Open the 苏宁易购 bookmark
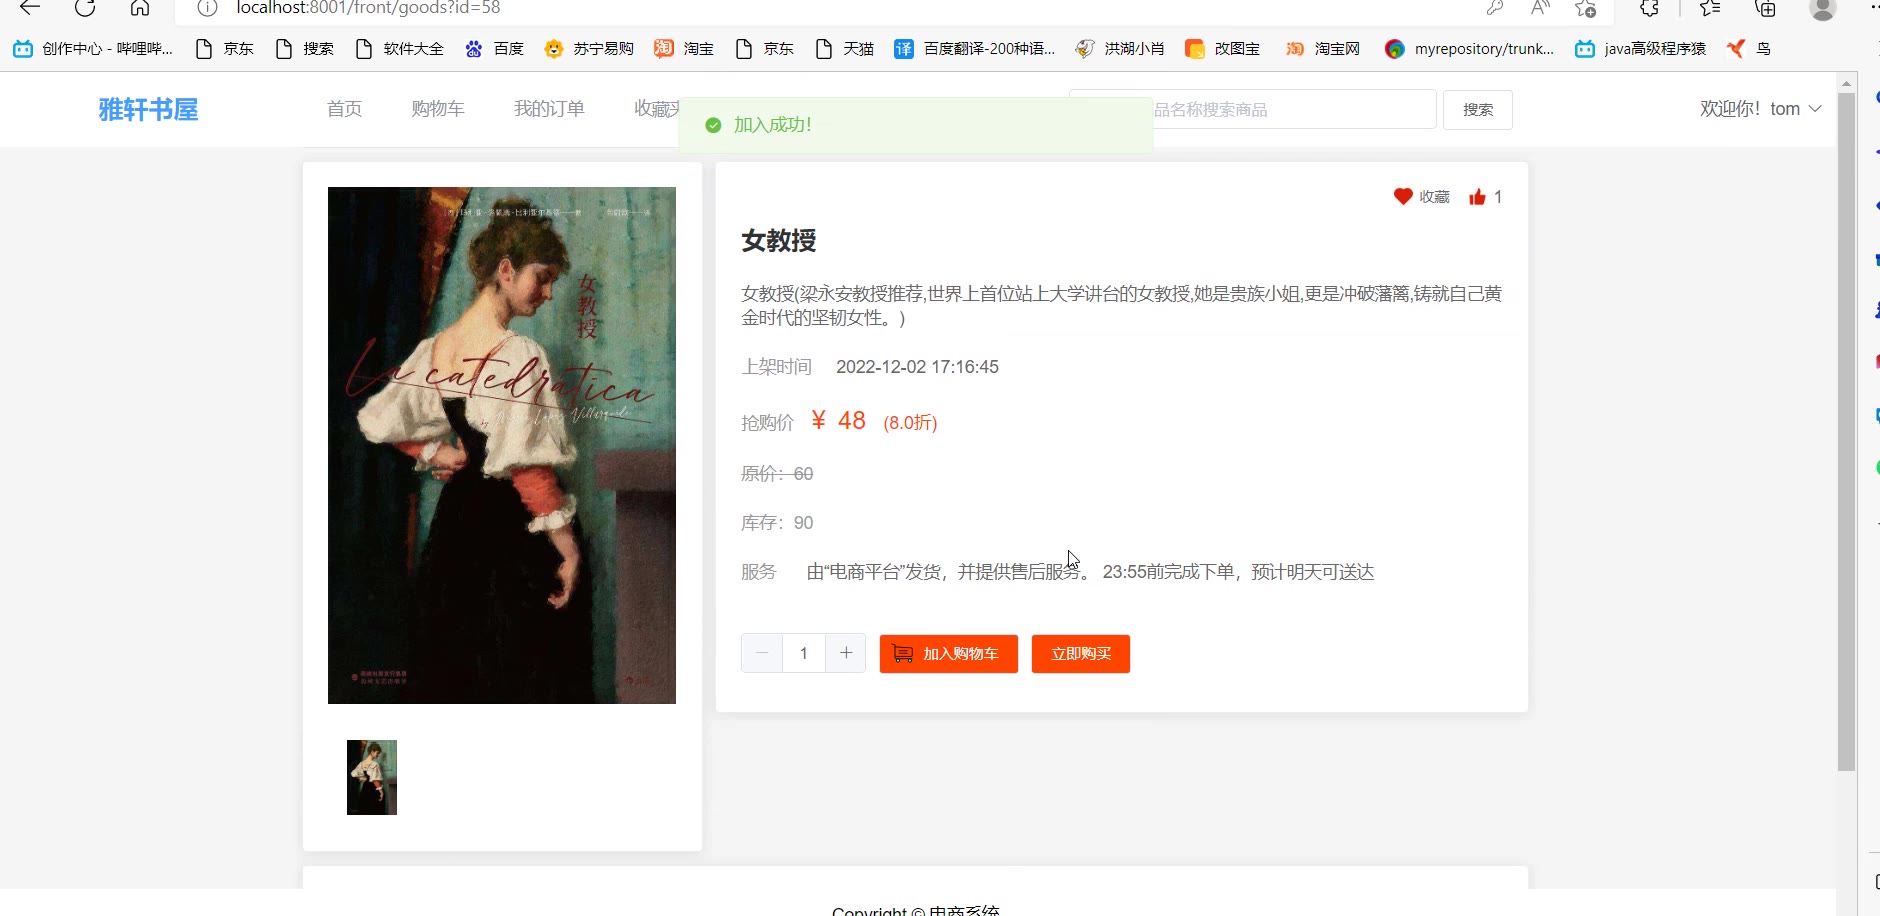This screenshot has width=1880, height=916. 589,48
